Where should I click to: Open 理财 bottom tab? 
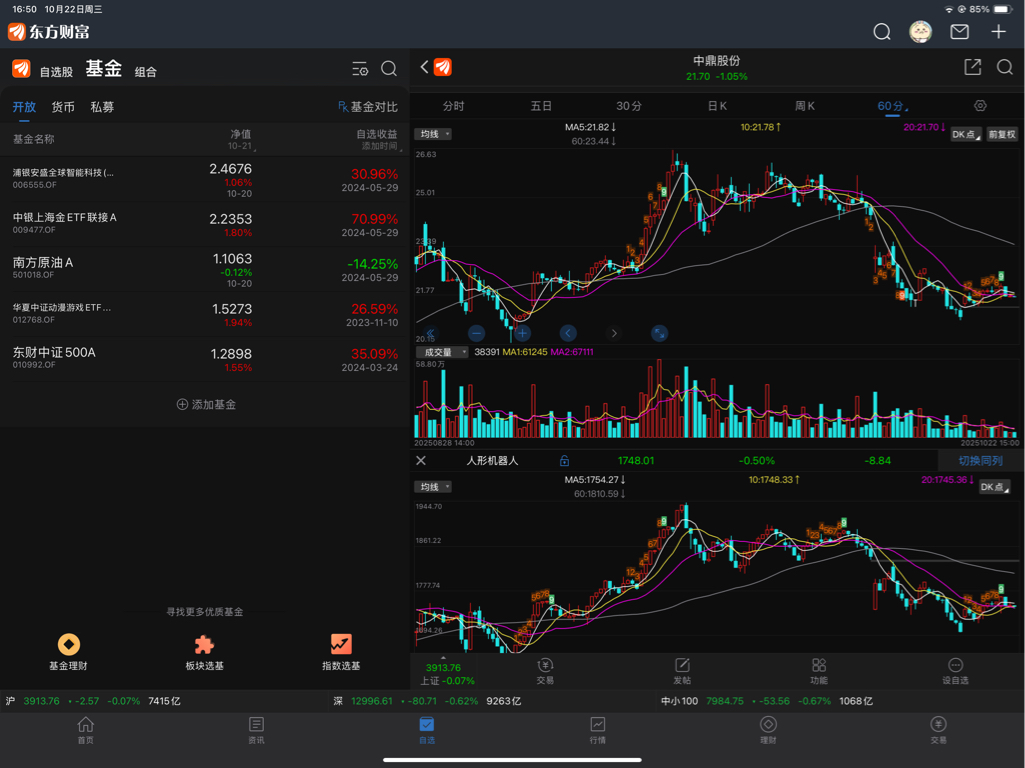[x=768, y=730]
